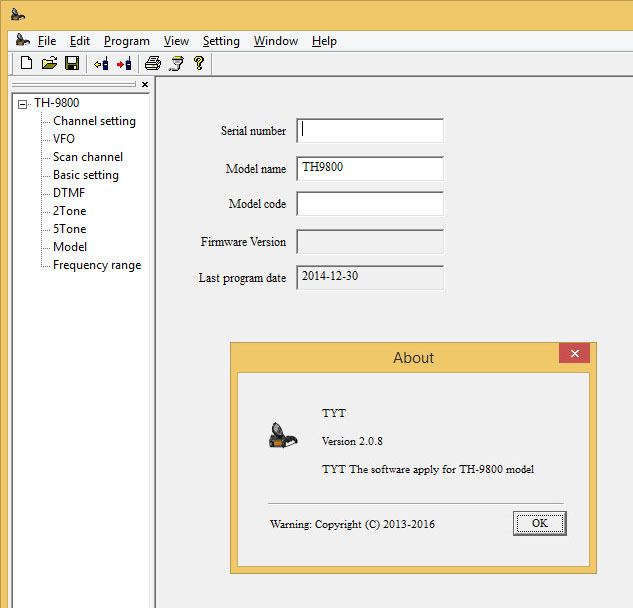Screen dimensions: 633x608
Task: Click the Serial number input field
Action: (x=370, y=130)
